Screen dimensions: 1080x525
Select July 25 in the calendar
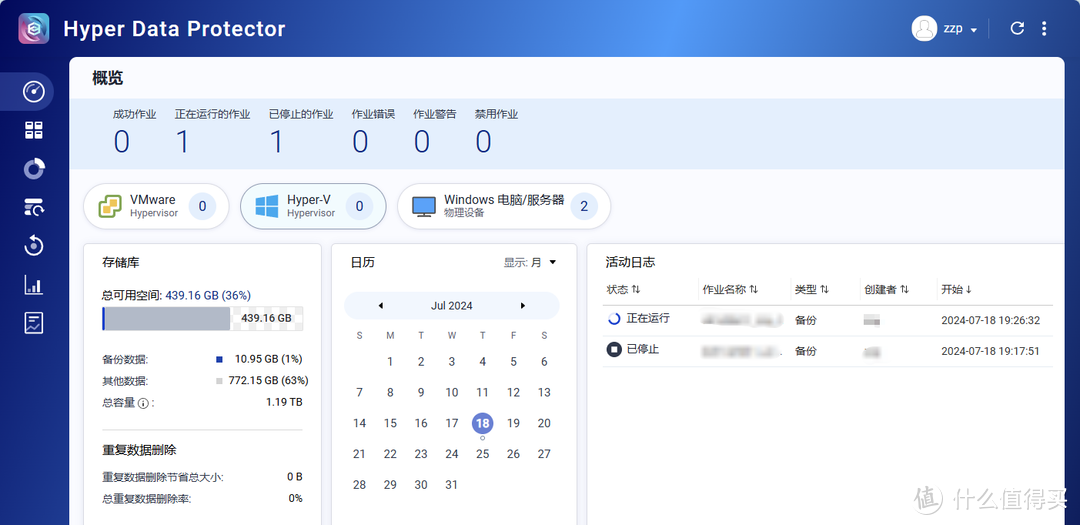click(483, 454)
